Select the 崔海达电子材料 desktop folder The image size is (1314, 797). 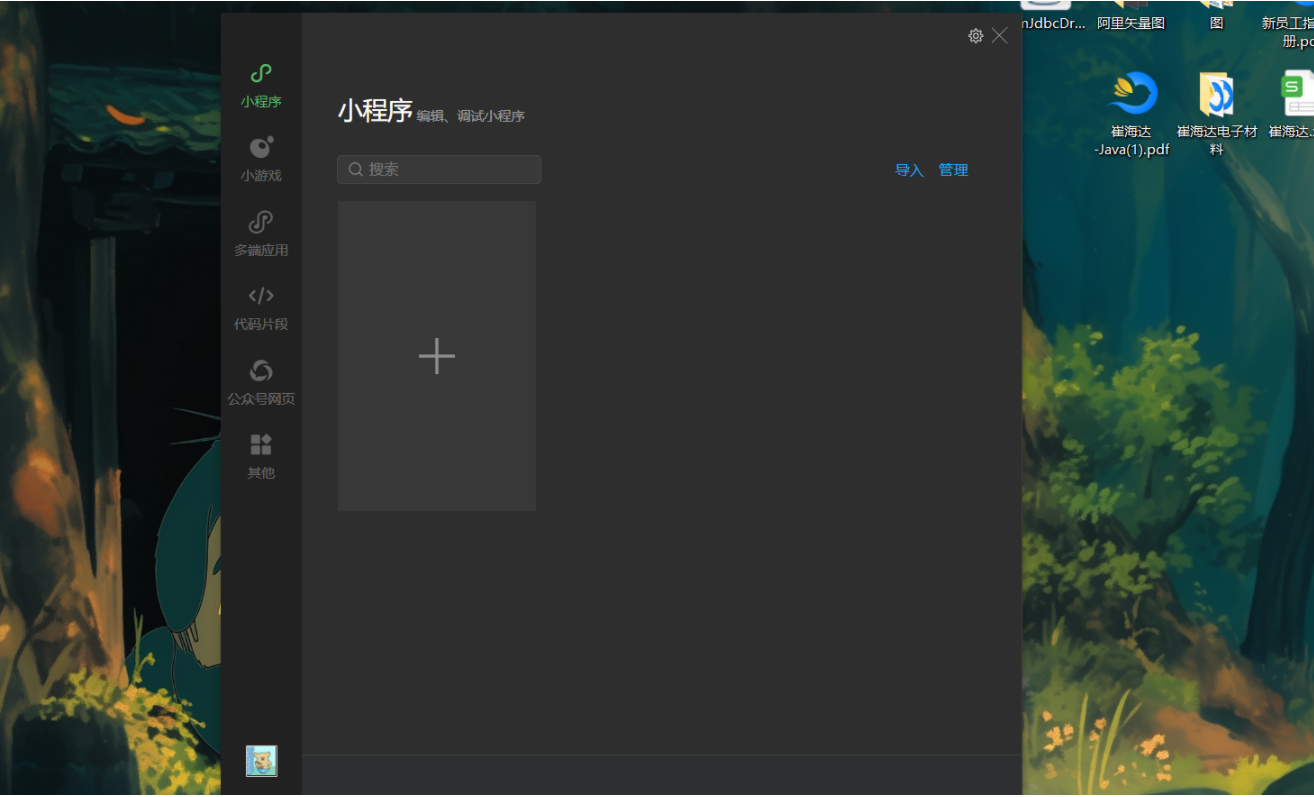point(1217,114)
